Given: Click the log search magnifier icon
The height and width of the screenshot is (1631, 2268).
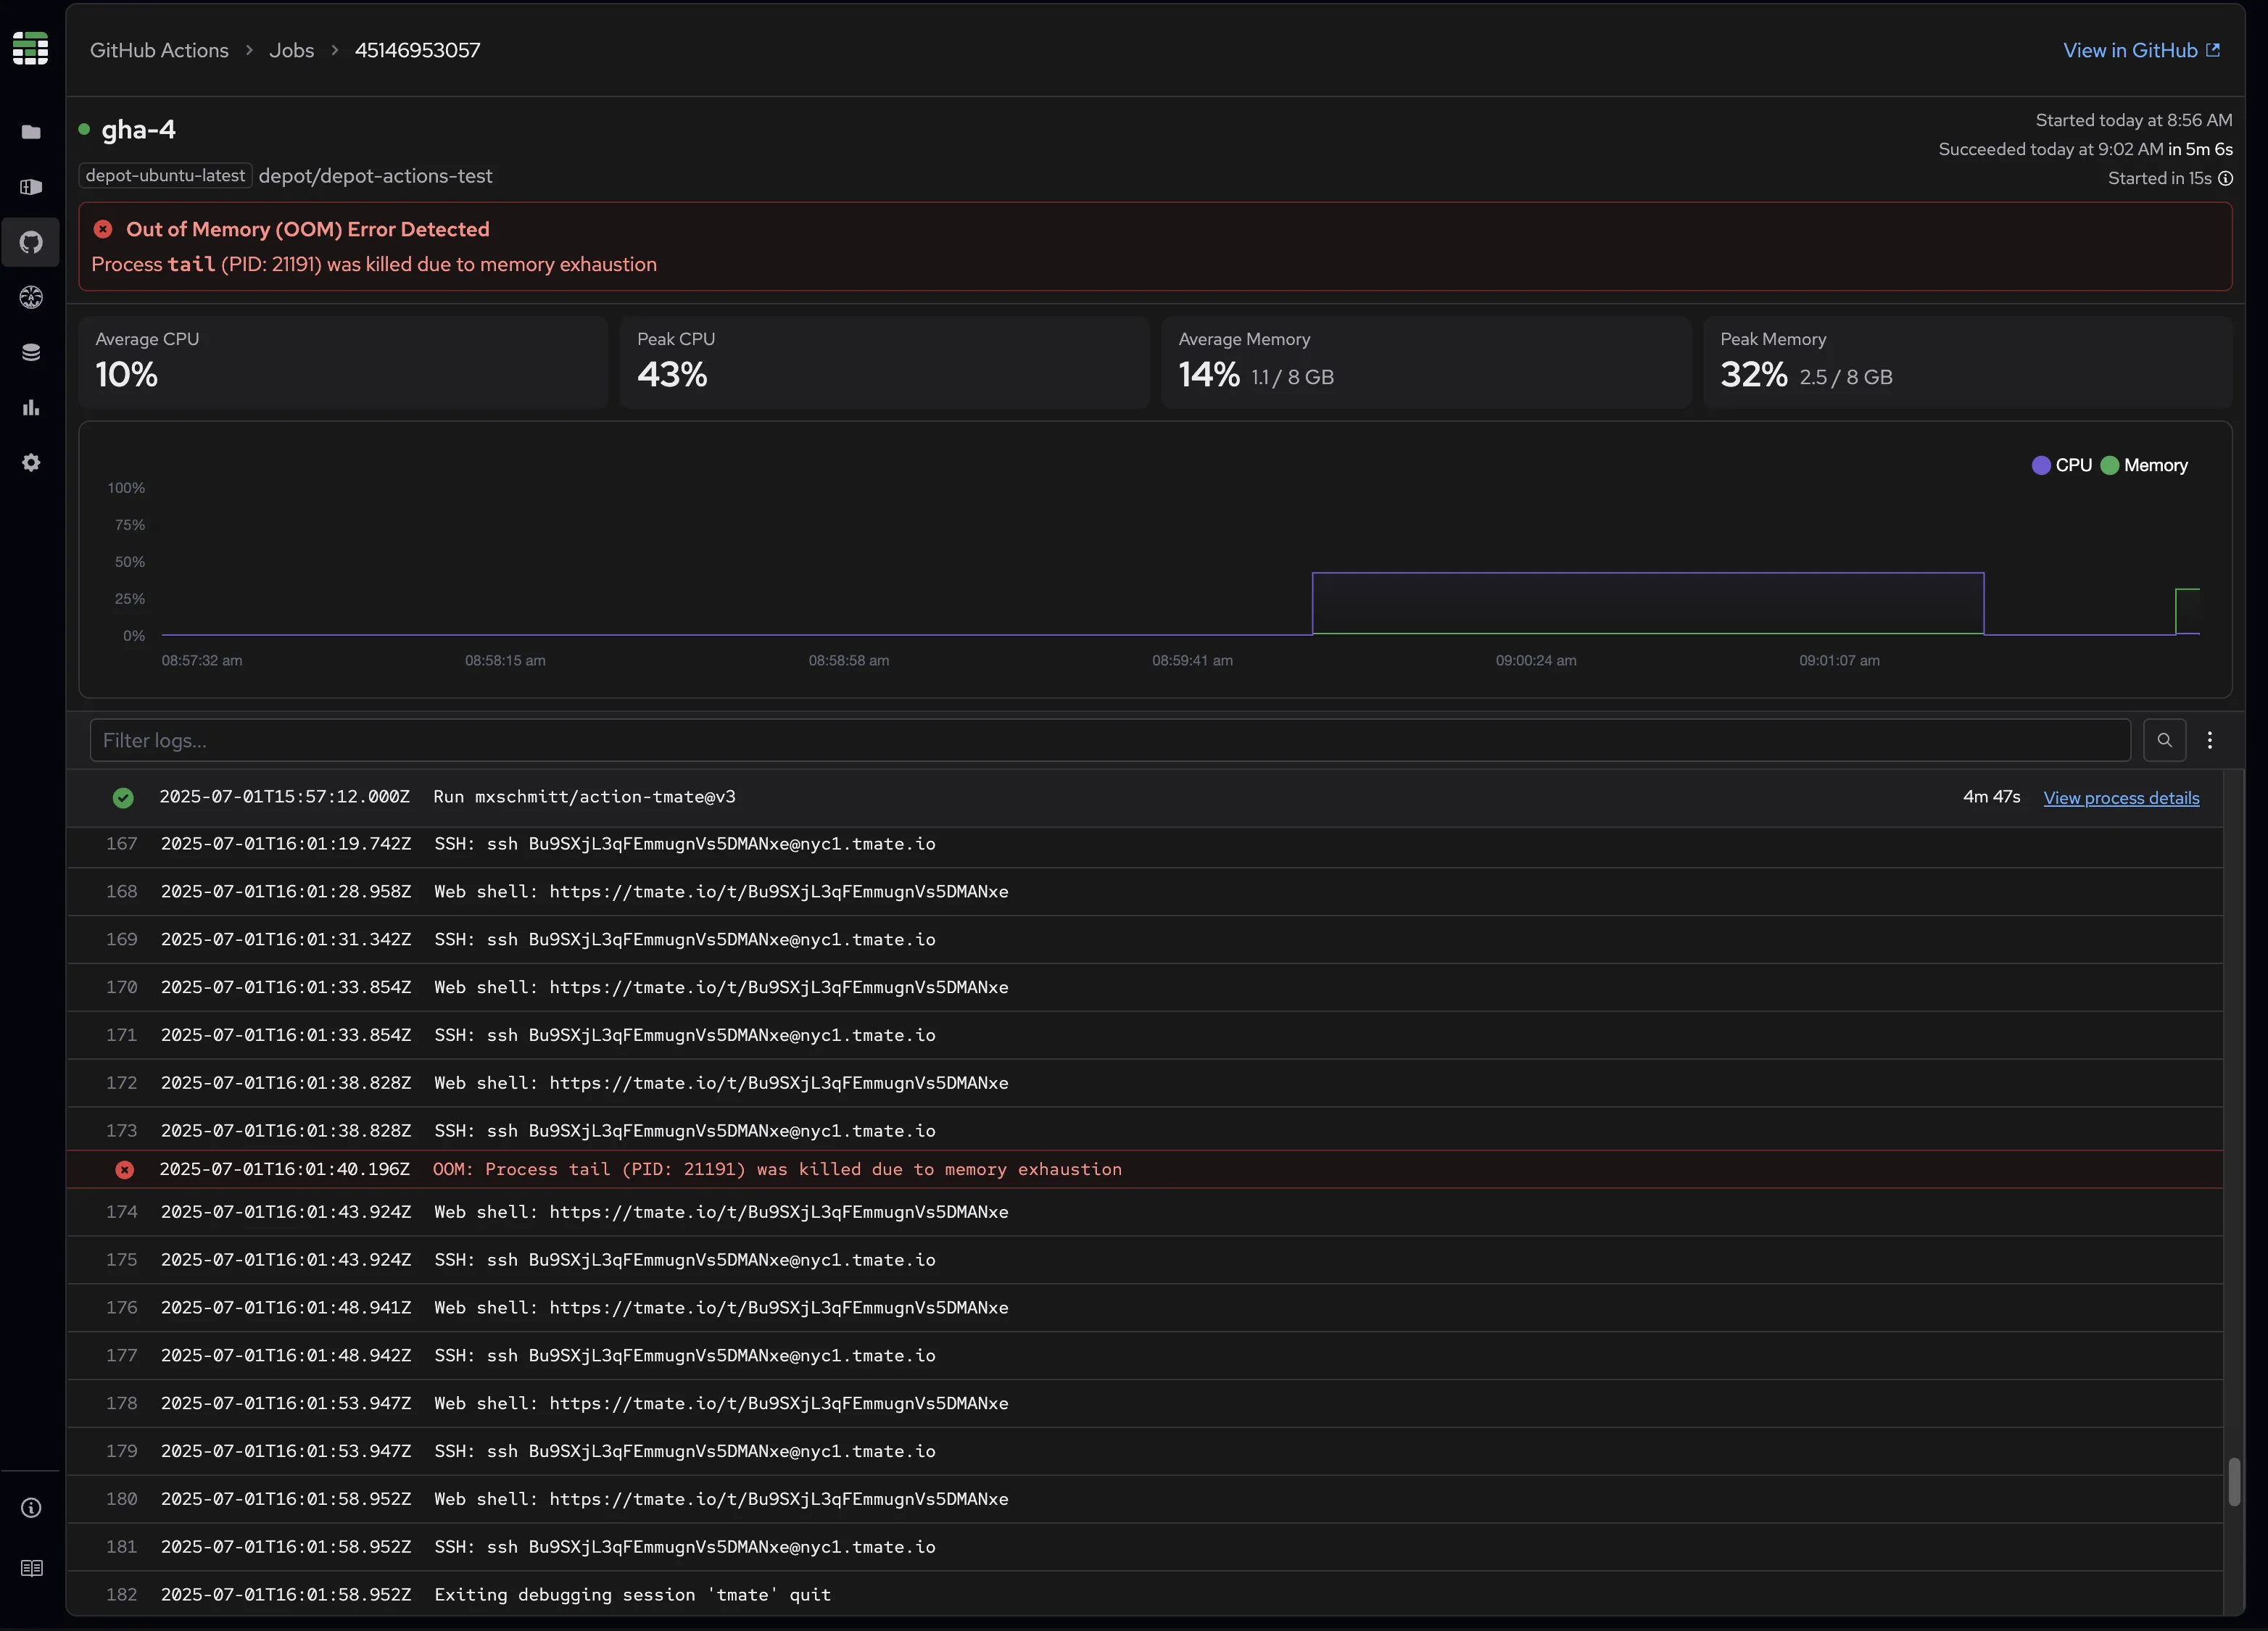Looking at the screenshot, I should click(2165, 740).
